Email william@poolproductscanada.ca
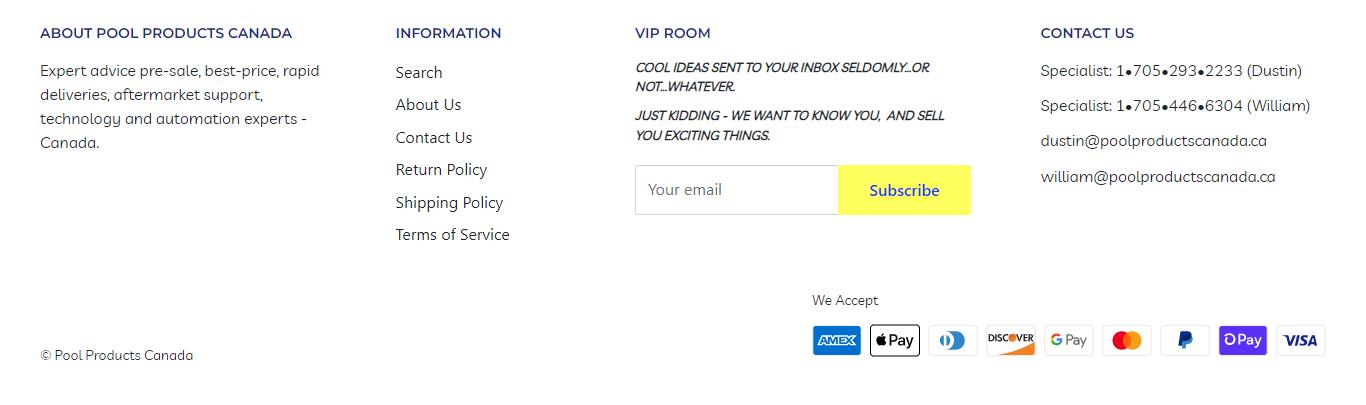Image resolution: width=1366 pixels, height=405 pixels. (x=1157, y=177)
